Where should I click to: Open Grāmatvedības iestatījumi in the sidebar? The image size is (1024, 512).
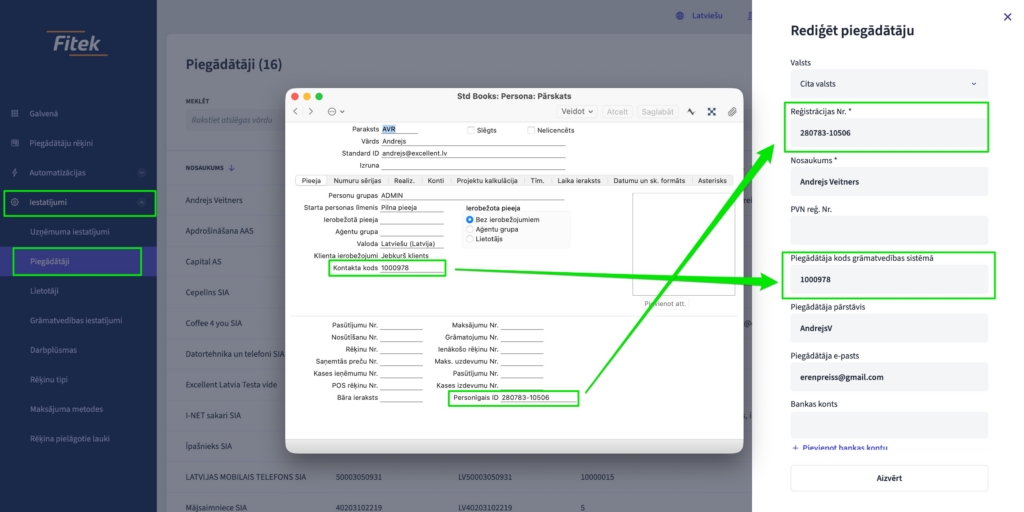(x=76, y=321)
